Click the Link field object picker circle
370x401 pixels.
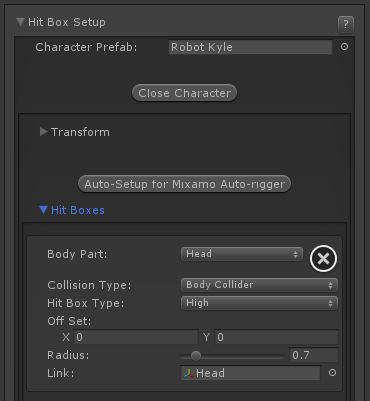[332, 373]
